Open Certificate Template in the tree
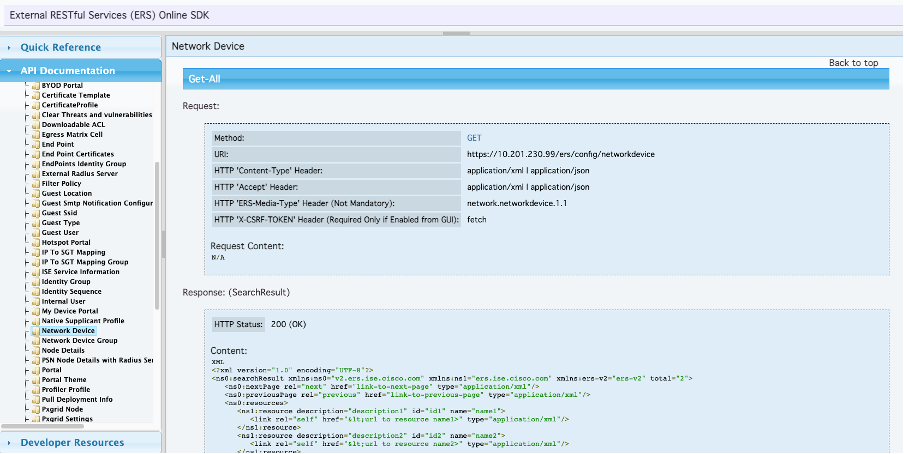This screenshot has width=904, height=454. pyautogui.click(x=76, y=95)
